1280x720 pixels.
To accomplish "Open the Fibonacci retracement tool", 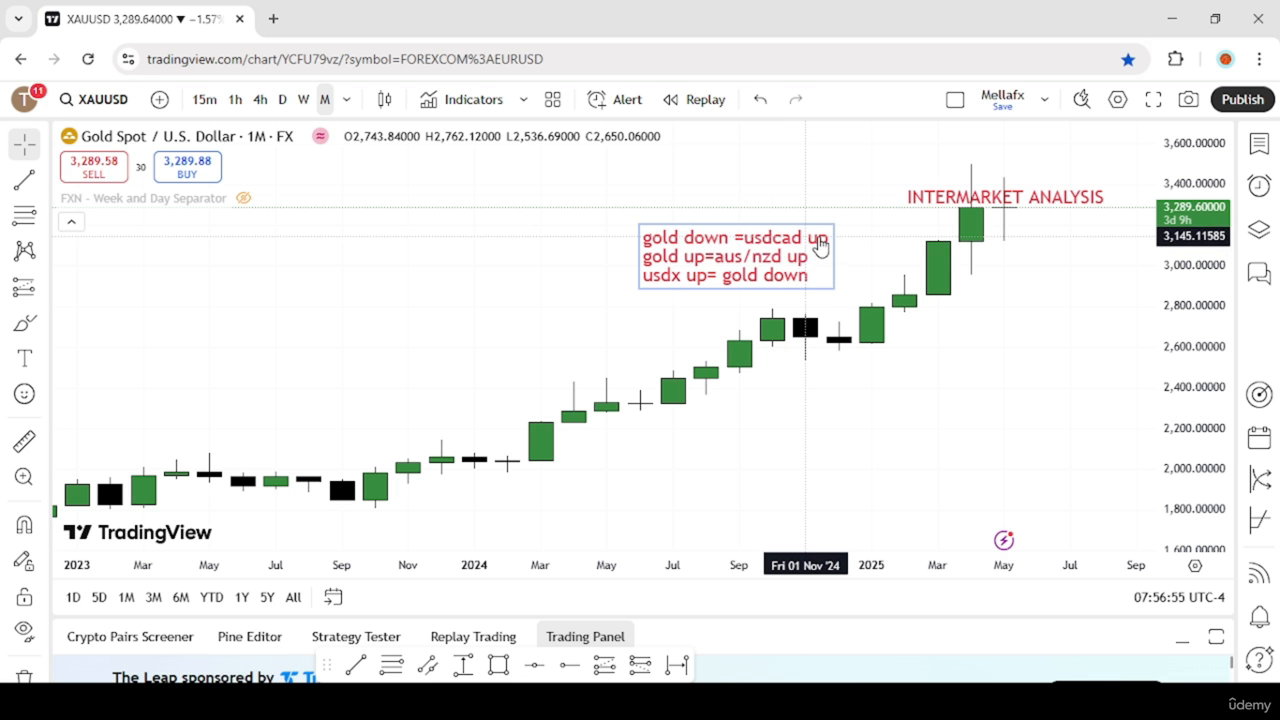I will (25, 216).
